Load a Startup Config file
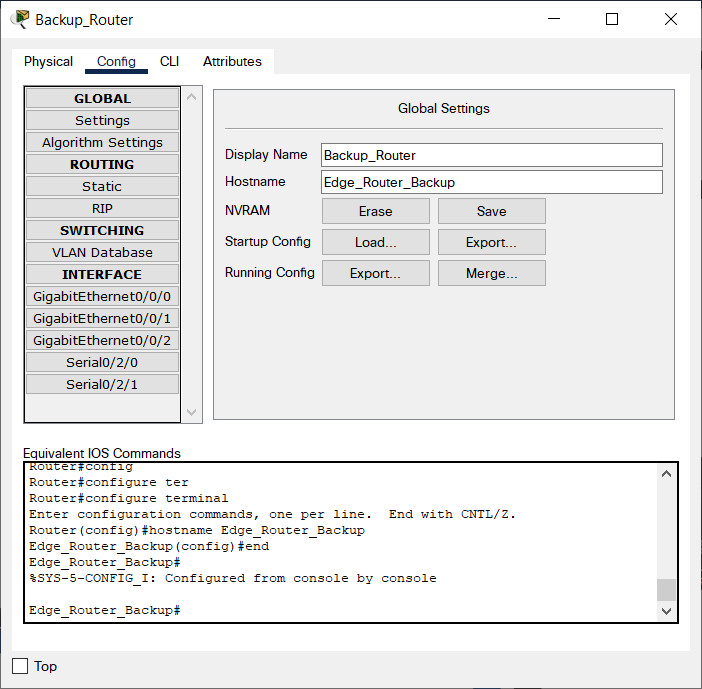 pos(375,242)
